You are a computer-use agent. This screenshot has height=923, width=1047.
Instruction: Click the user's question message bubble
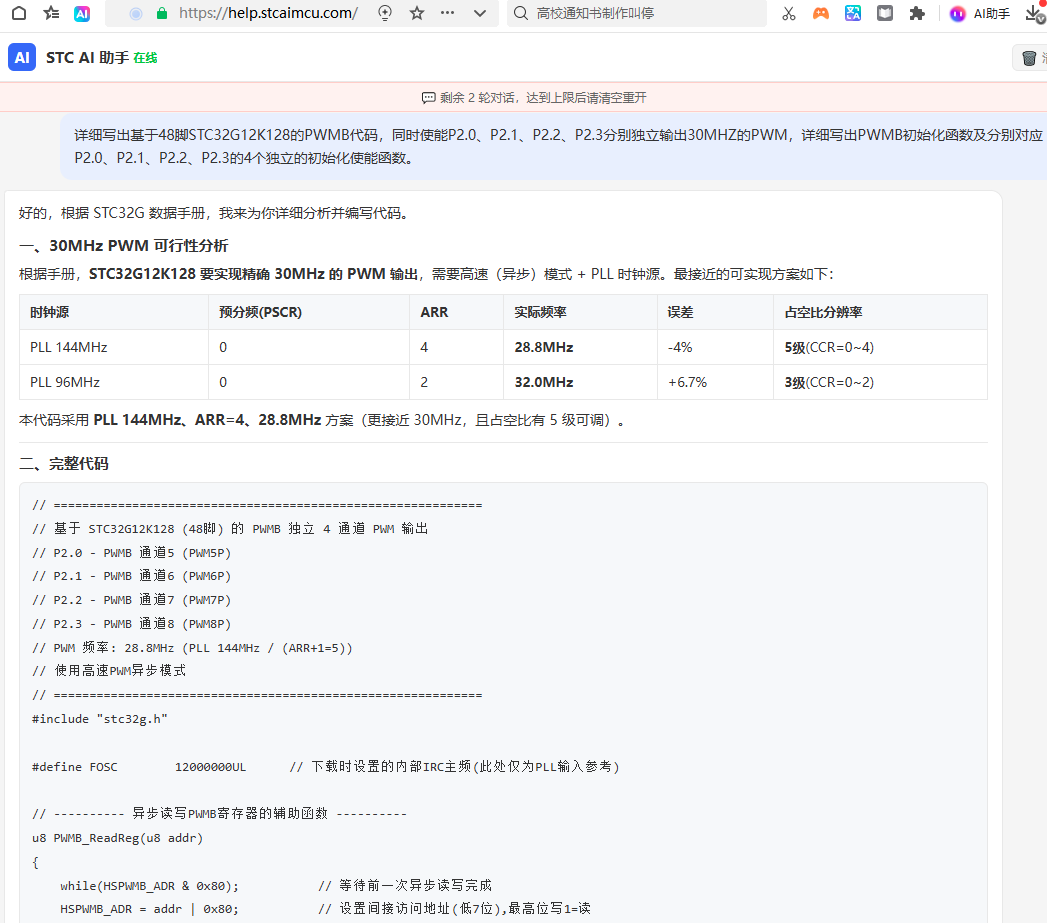pyautogui.click(x=554, y=146)
